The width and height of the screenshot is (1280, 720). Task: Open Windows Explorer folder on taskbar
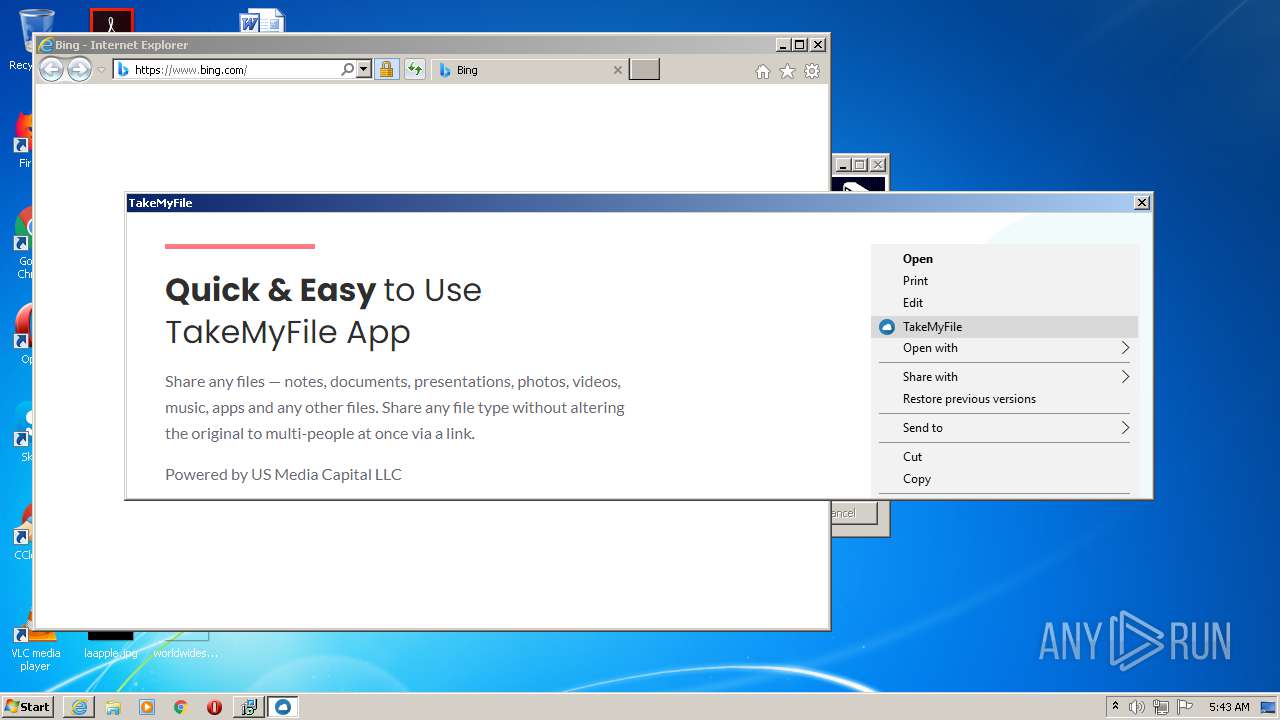(x=113, y=707)
